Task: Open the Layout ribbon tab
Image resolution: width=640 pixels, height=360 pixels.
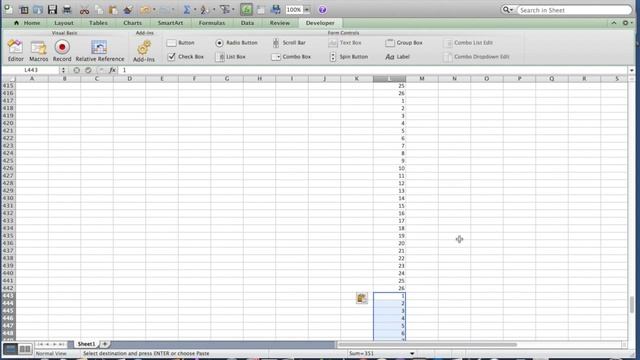Action: click(x=64, y=23)
